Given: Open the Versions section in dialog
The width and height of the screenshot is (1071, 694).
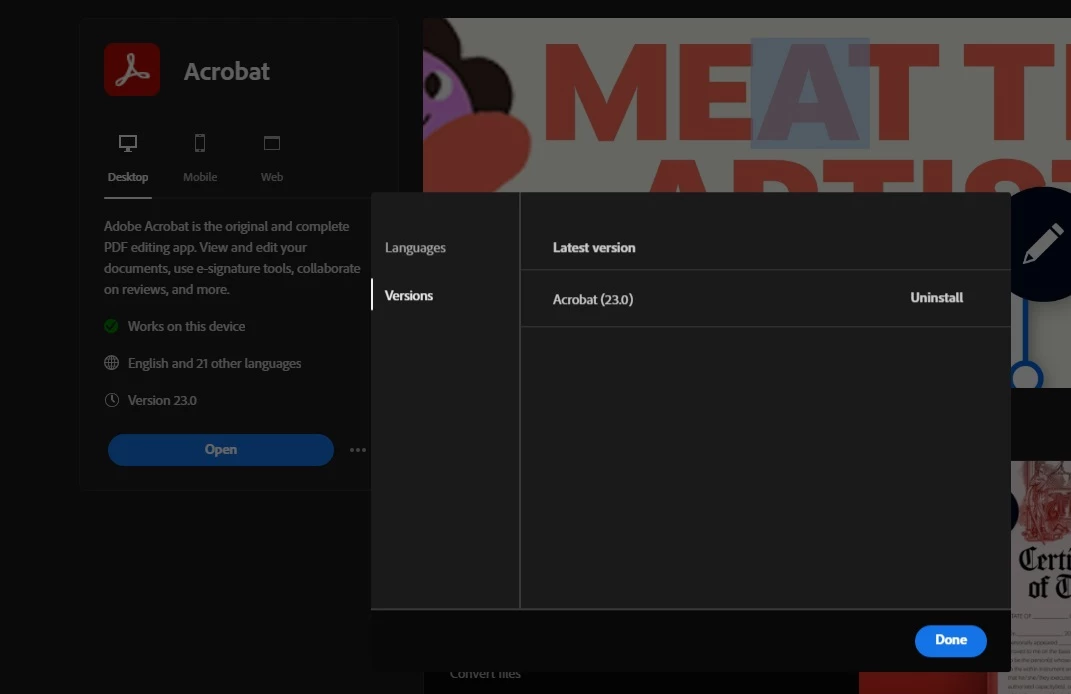Looking at the screenshot, I should pyautogui.click(x=408, y=296).
